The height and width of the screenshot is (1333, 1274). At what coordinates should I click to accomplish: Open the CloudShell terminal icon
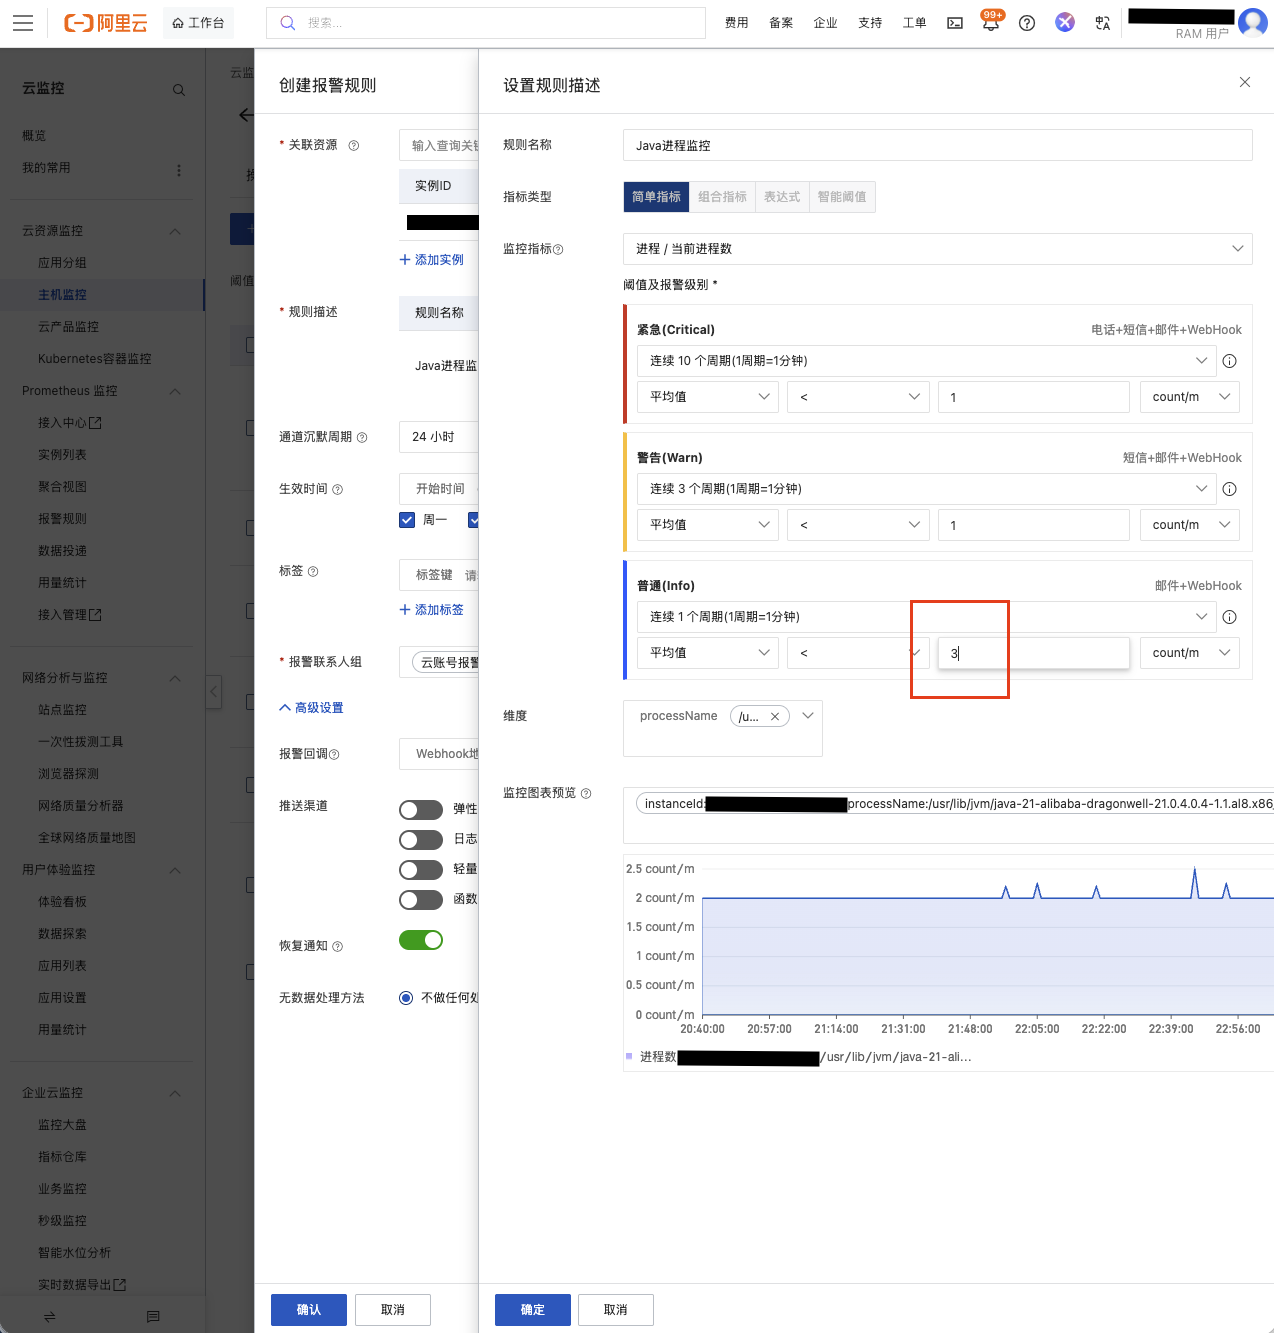tap(954, 22)
